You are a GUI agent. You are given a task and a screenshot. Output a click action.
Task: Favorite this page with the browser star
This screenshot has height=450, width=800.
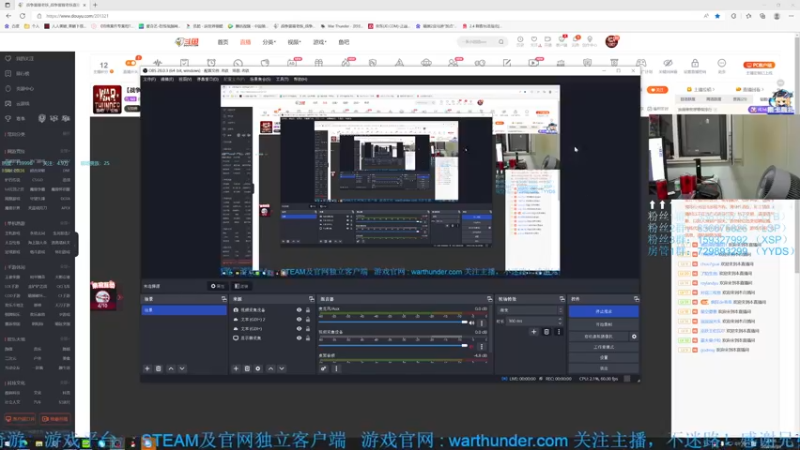tap(717, 16)
